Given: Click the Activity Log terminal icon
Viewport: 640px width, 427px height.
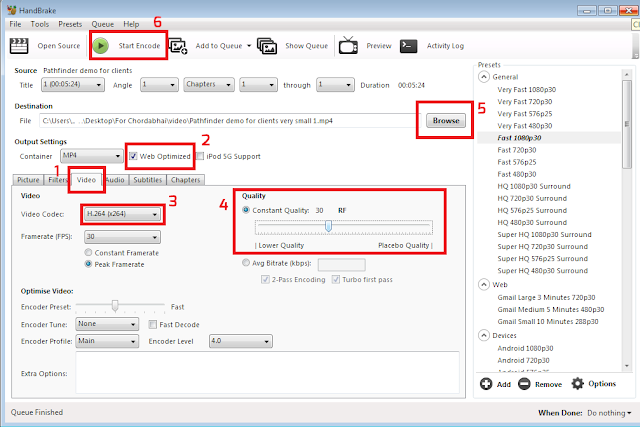Looking at the screenshot, I should (409, 46).
